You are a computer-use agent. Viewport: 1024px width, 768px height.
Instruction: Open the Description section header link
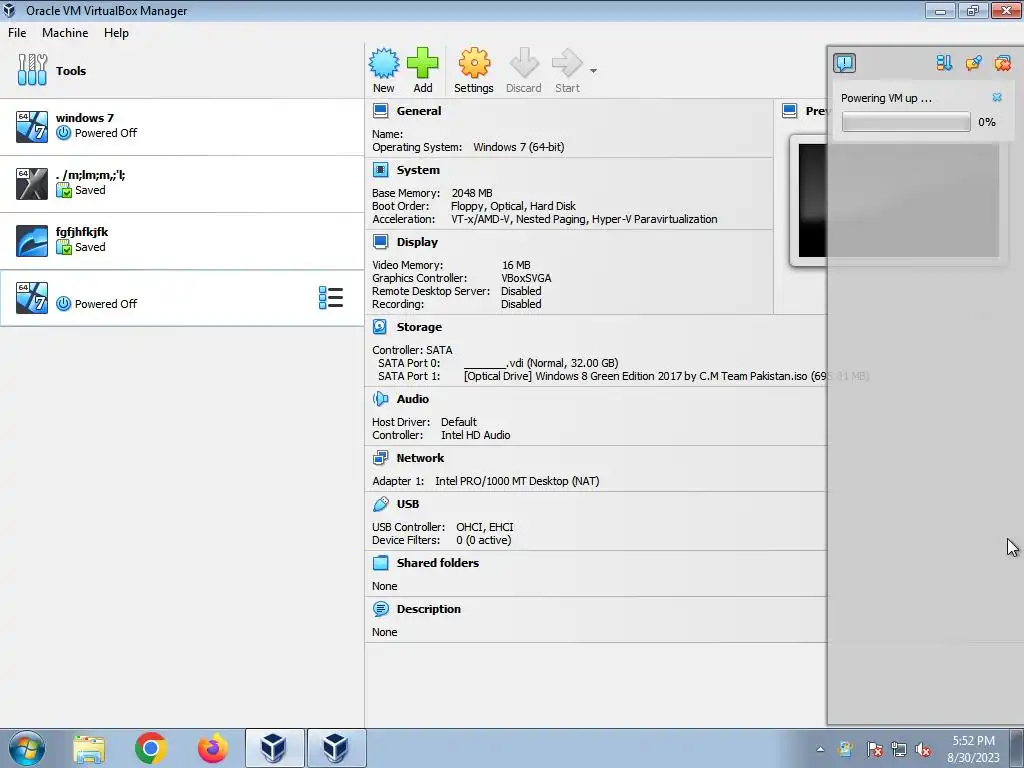tap(428, 609)
